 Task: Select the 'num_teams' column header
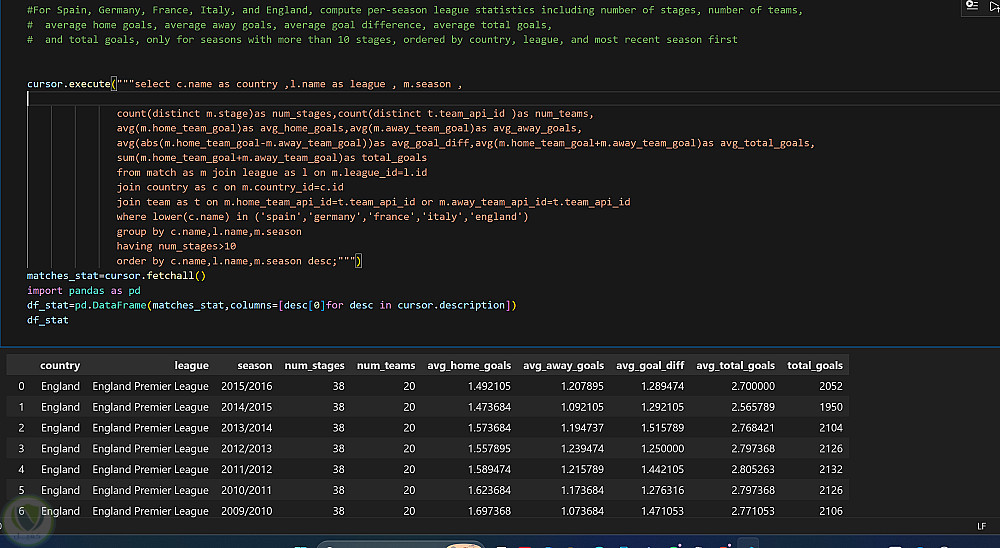point(386,365)
